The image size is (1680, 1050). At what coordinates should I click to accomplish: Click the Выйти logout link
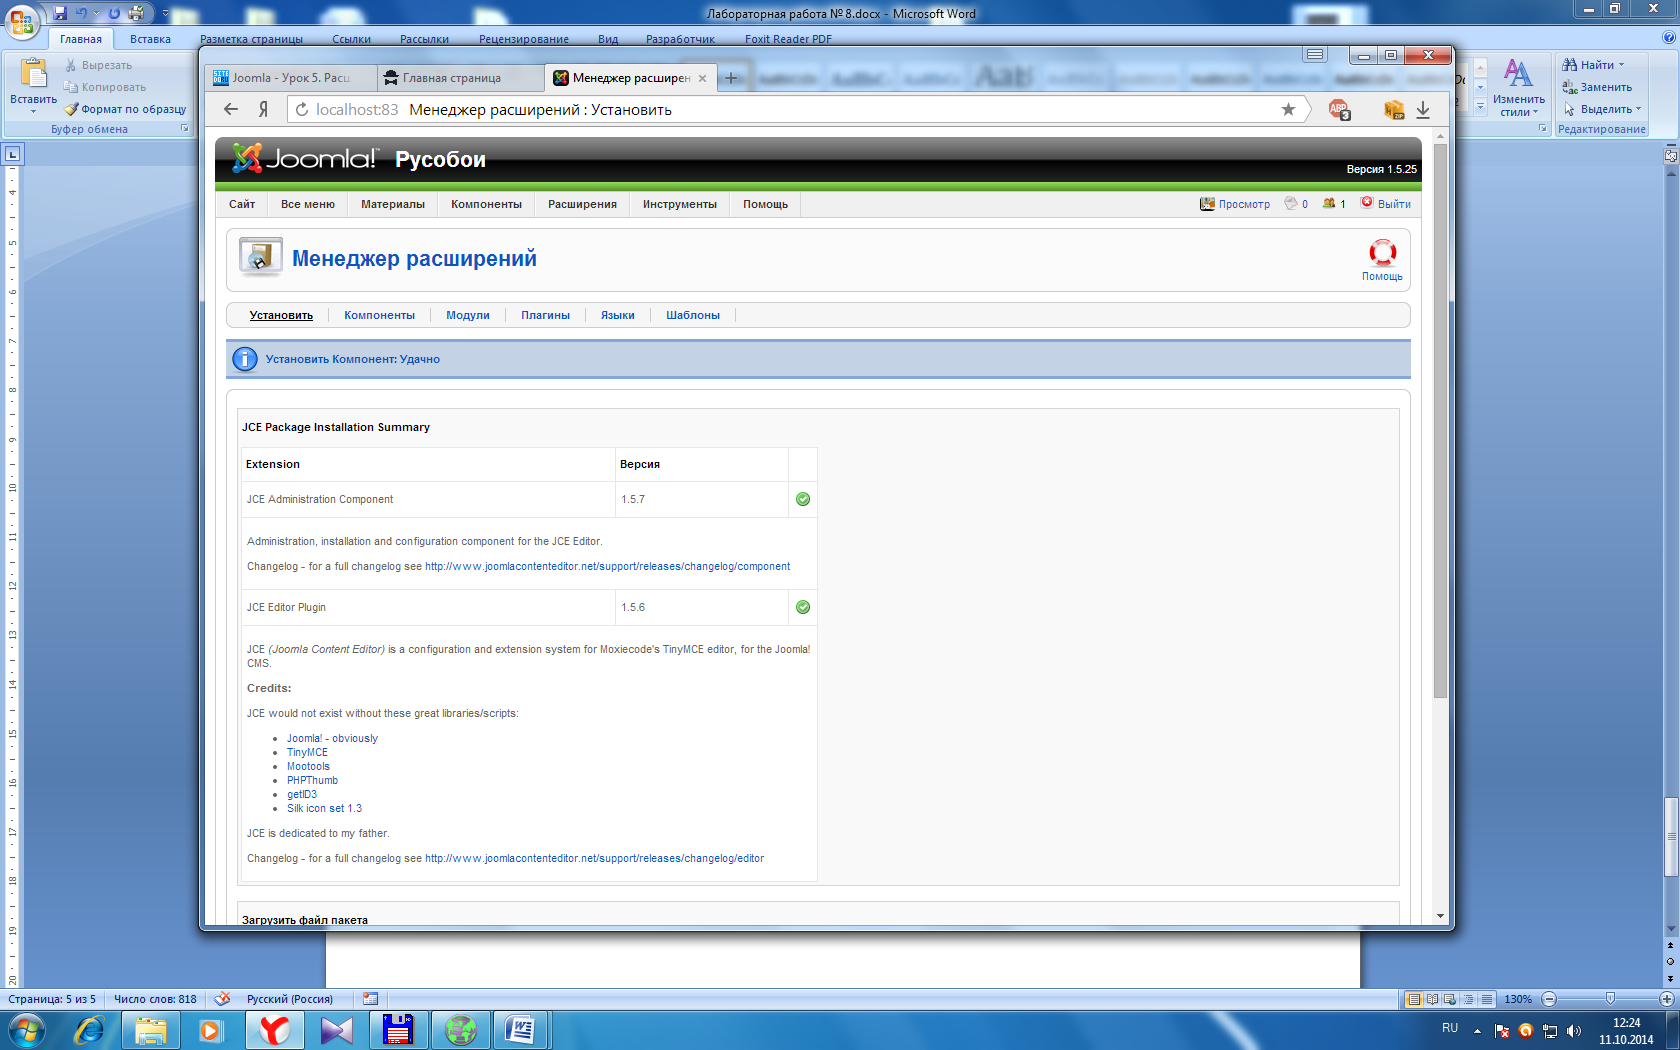(x=1394, y=204)
